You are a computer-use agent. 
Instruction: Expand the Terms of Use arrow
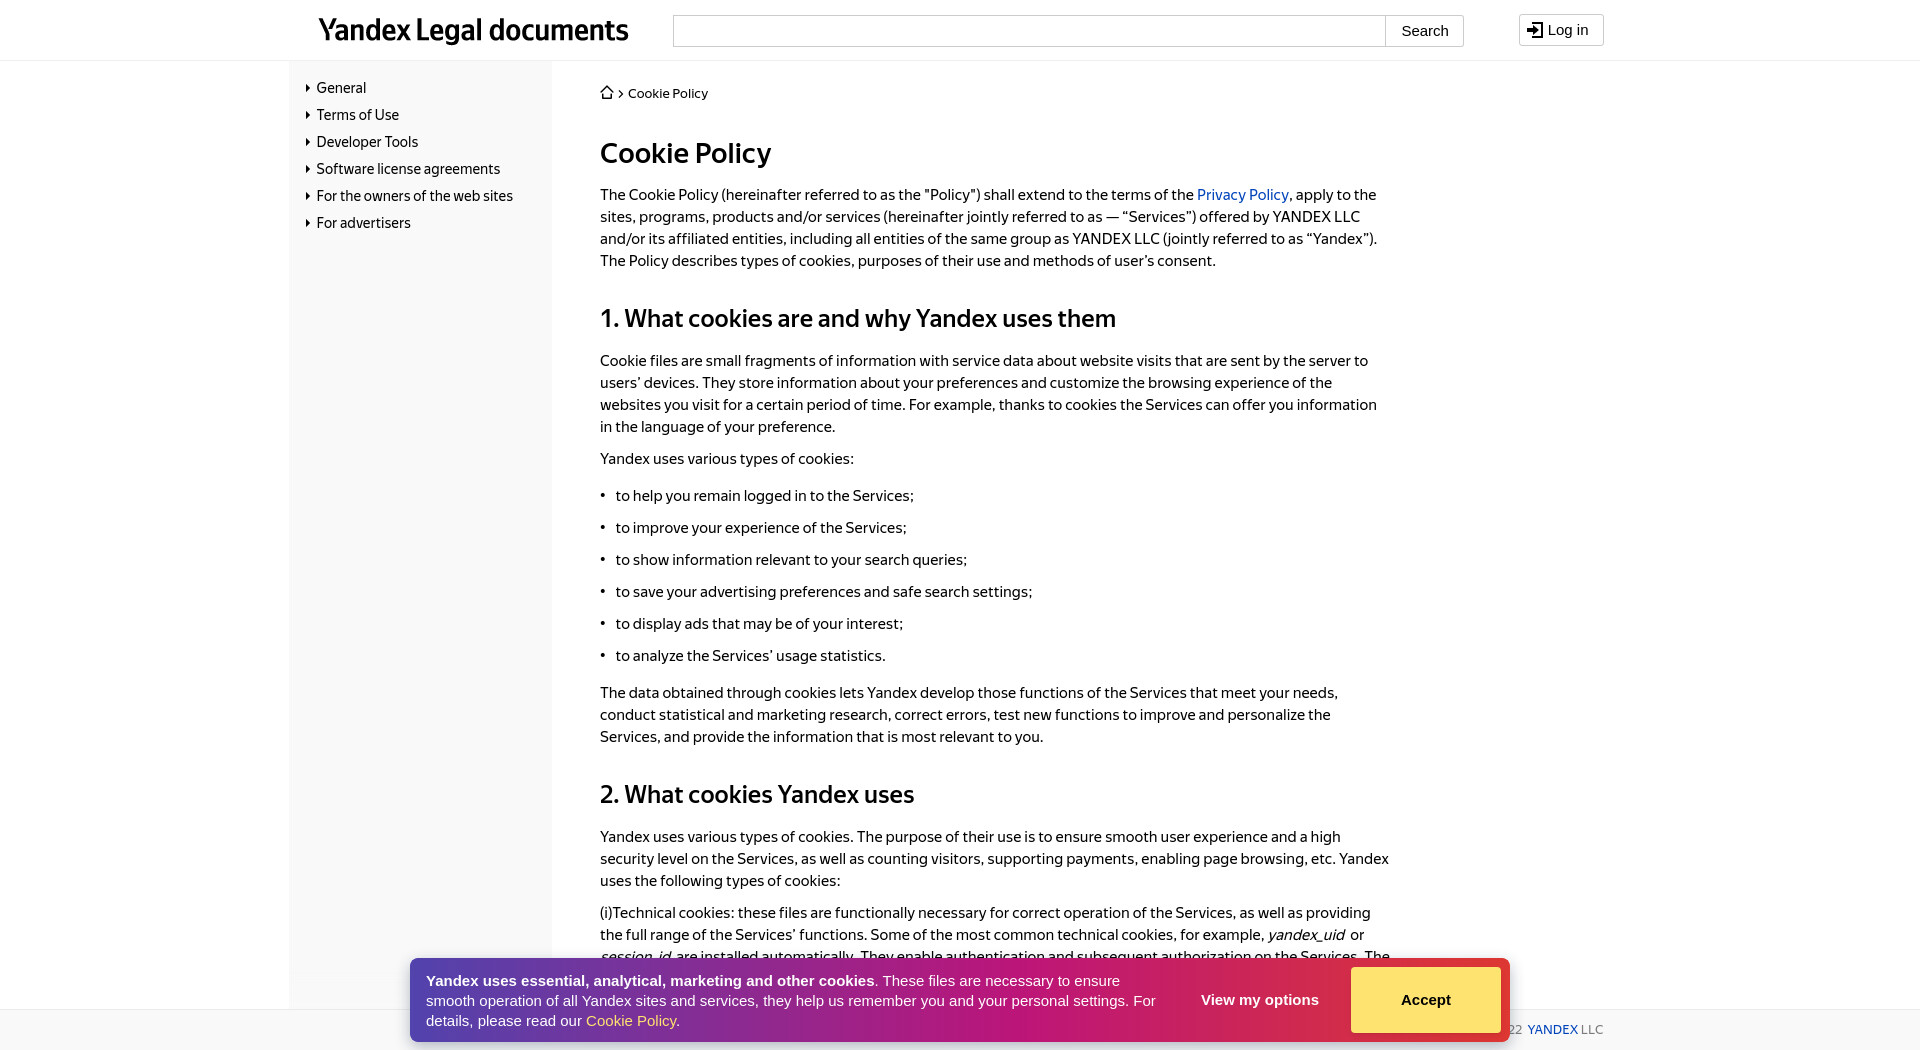(x=308, y=115)
